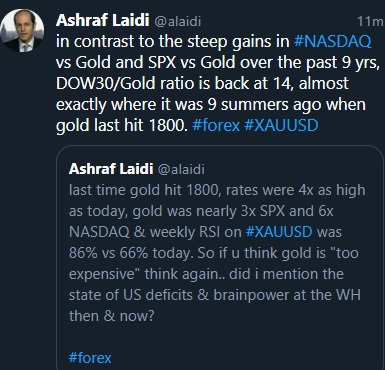Click the Ashraf Laidi name inside the quoted tweet
This screenshot has width=385, height=370.
[x=111, y=169]
